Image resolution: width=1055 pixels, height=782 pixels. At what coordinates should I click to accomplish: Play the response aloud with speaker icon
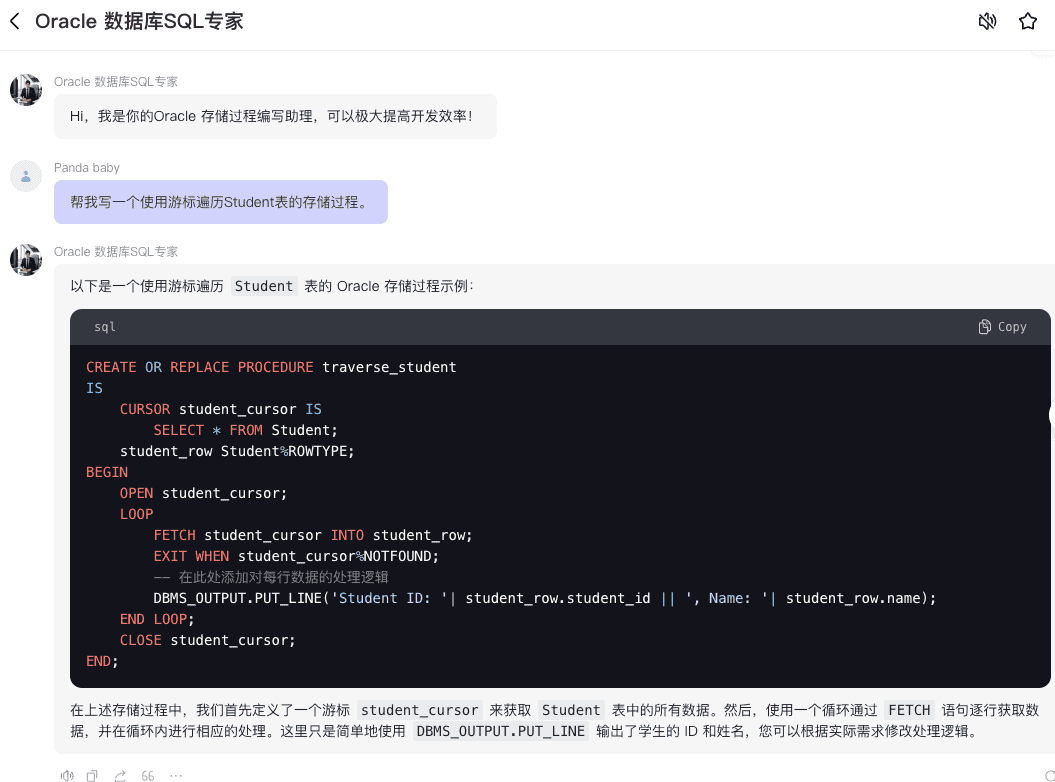pyautogui.click(x=67, y=775)
